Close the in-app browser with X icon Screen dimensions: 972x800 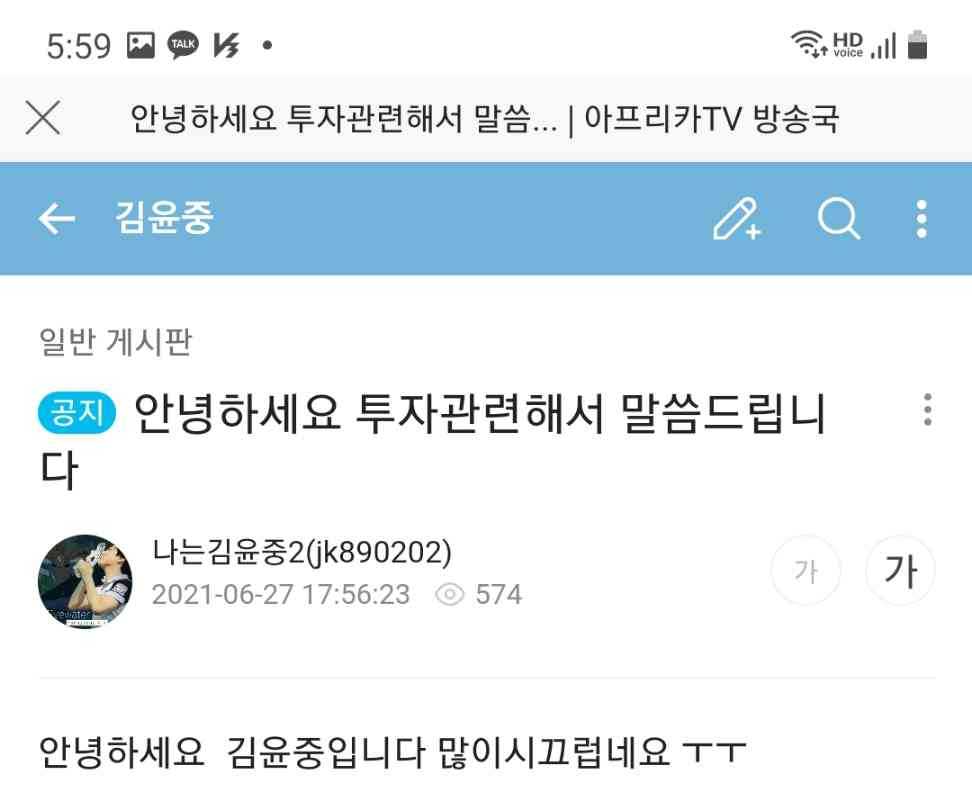point(43,117)
